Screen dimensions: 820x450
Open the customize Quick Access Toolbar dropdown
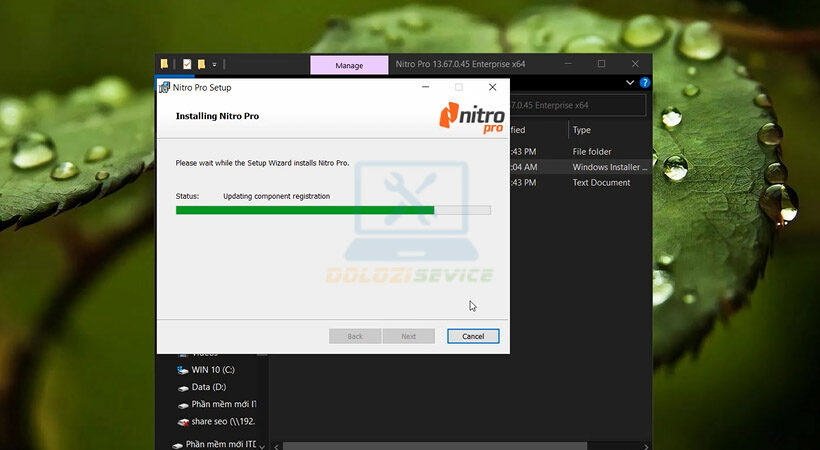[214, 64]
